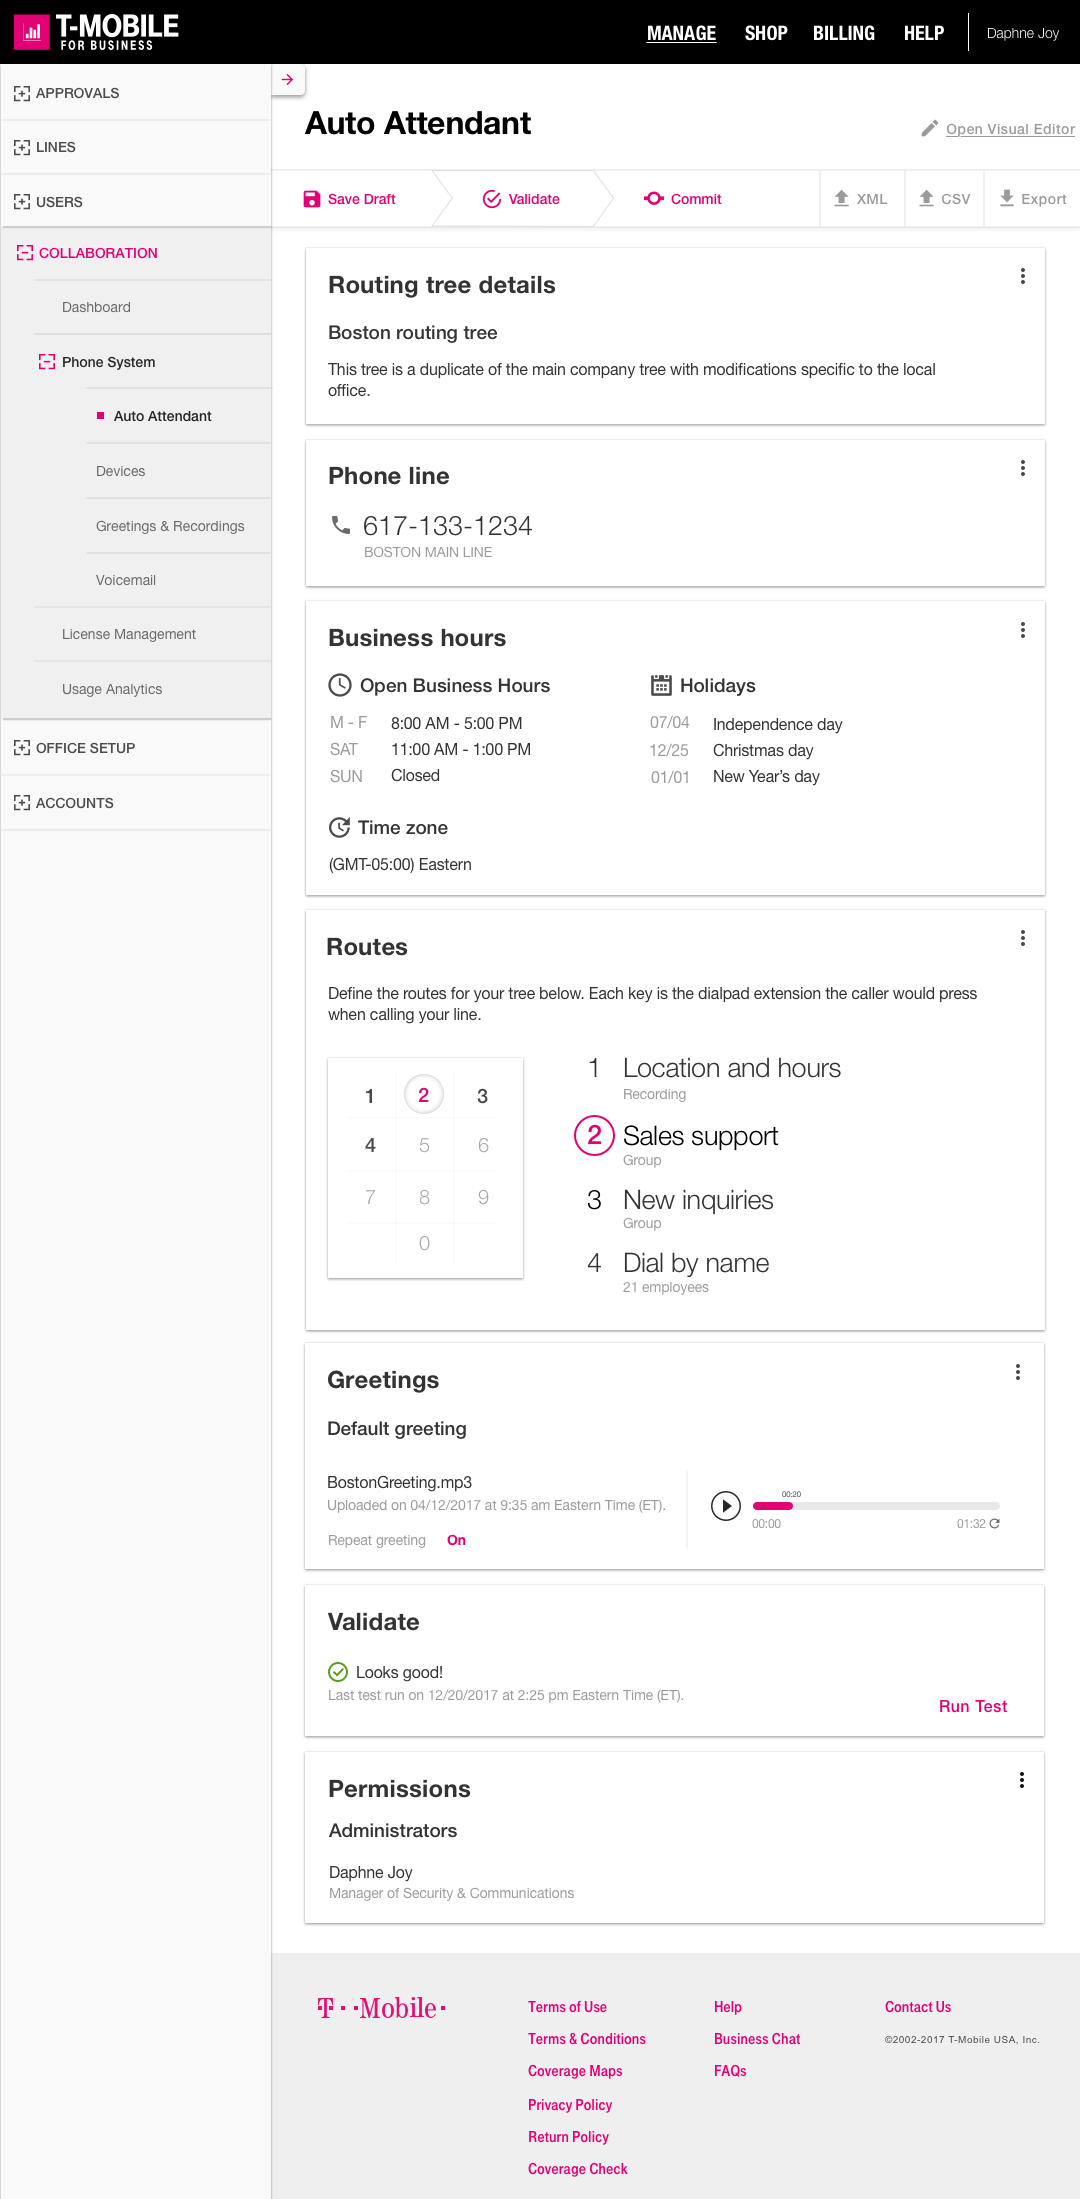Select the Location and hours route
This screenshot has width=1080, height=2199.
pos(731,1068)
